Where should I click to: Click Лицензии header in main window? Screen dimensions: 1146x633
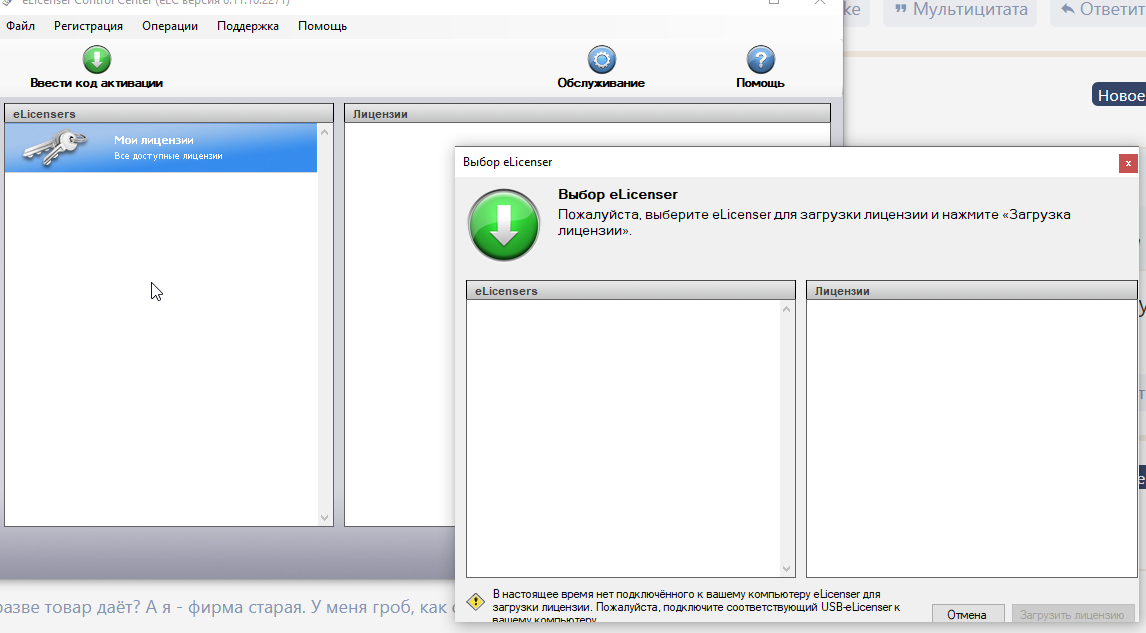[588, 113]
